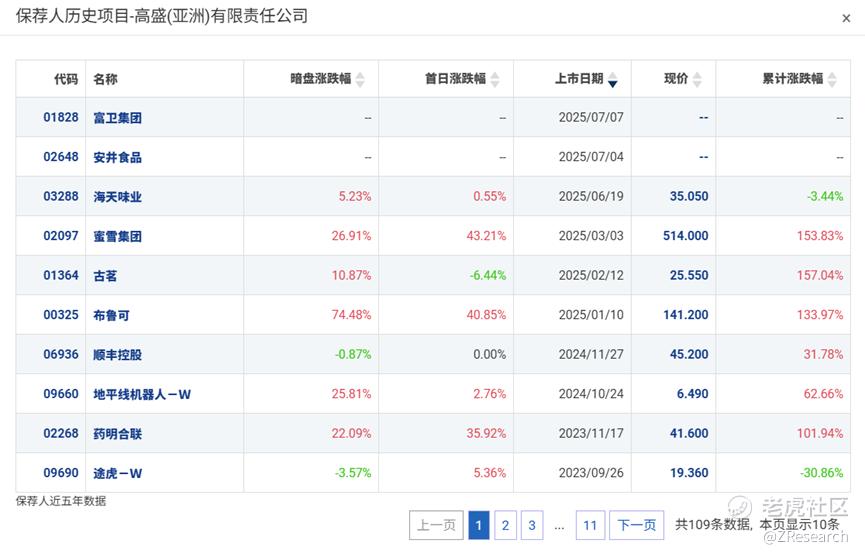Click current price 141.200 for 布鲁可
This screenshot has height=557, width=865.
point(686,315)
